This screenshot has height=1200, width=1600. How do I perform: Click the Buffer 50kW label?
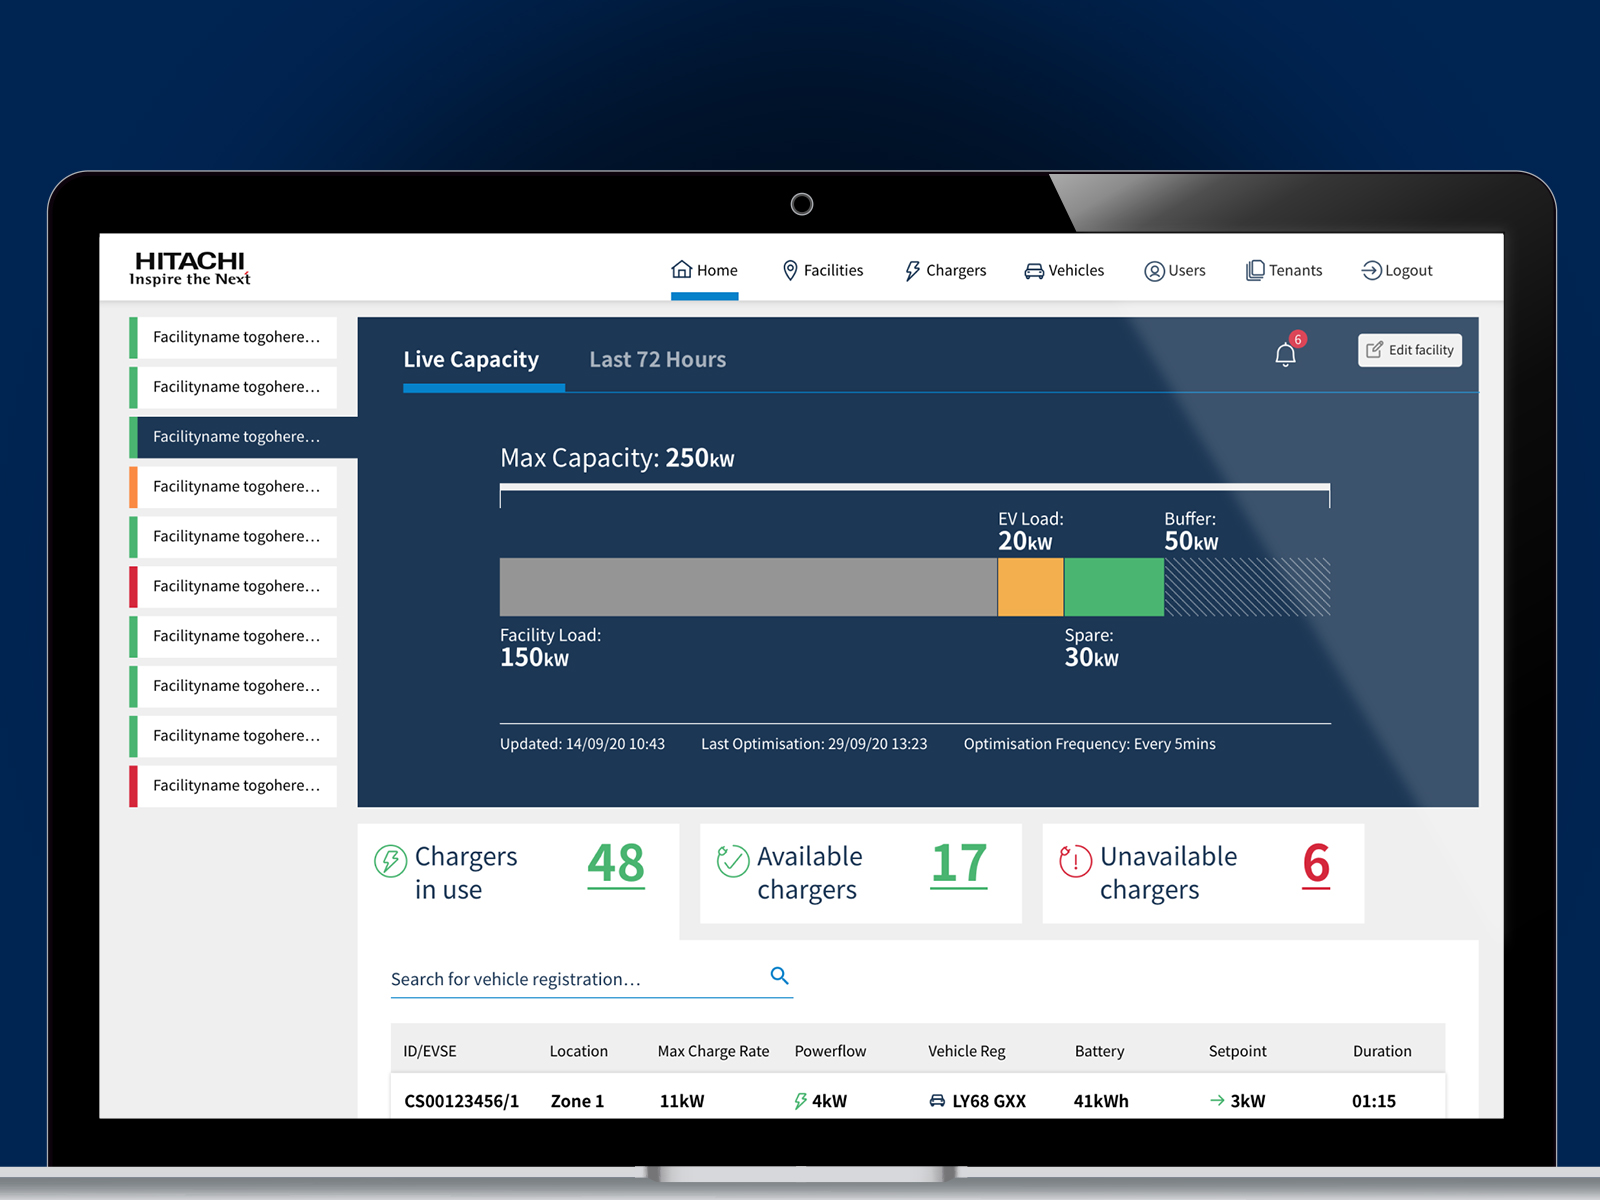pos(1191,532)
